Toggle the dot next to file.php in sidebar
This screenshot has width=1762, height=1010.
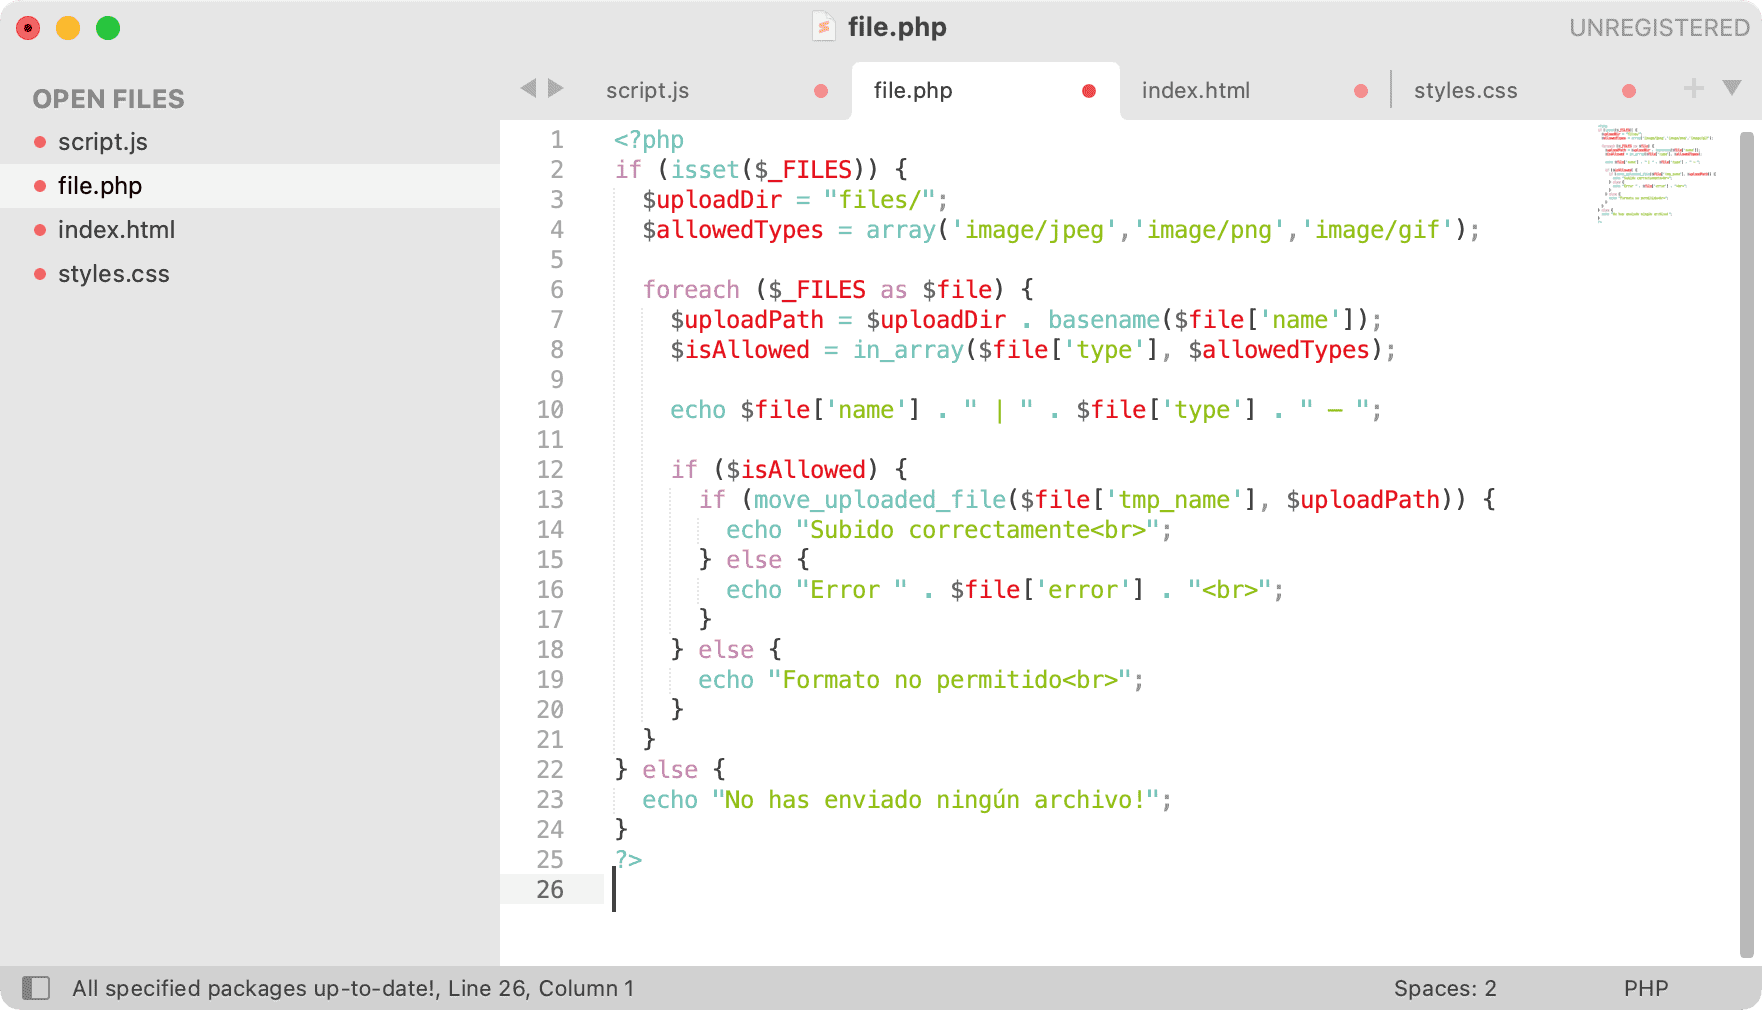(40, 186)
